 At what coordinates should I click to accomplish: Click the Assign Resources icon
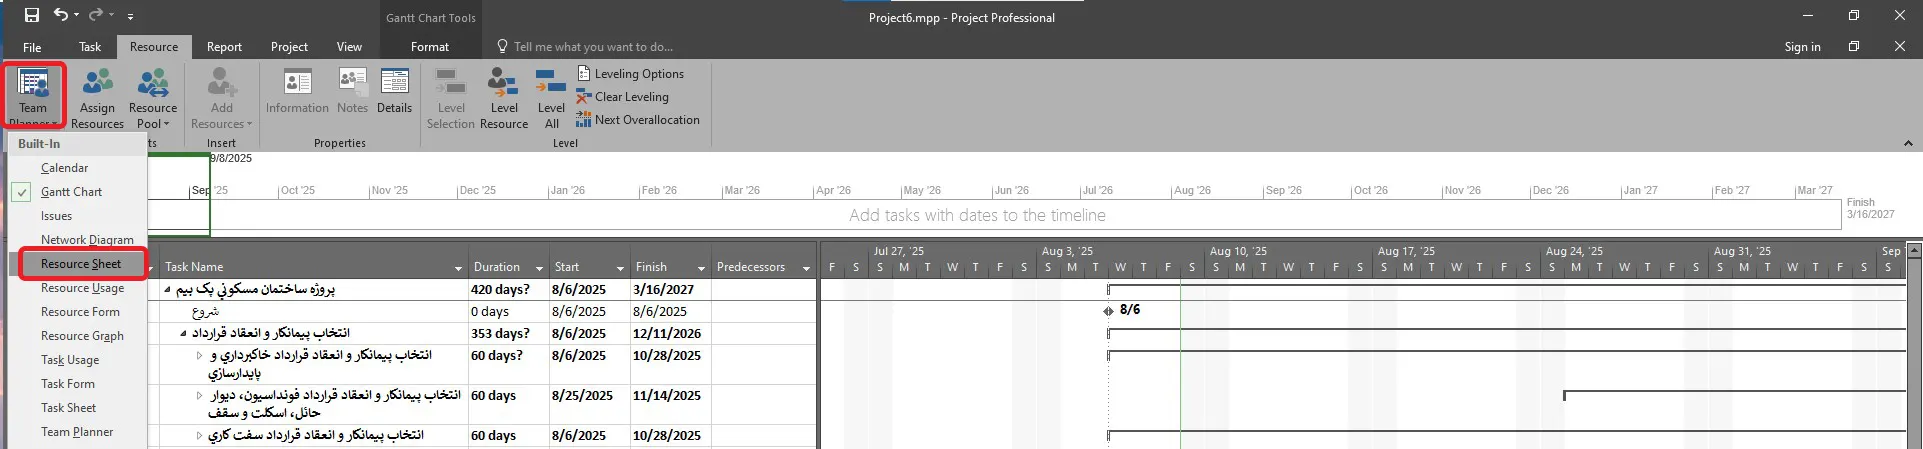97,85
